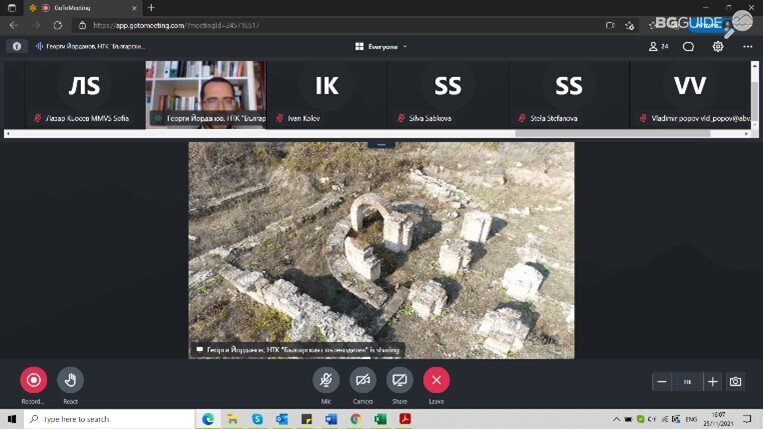Click the Share screen button
763x429 pixels.
click(x=399, y=380)
